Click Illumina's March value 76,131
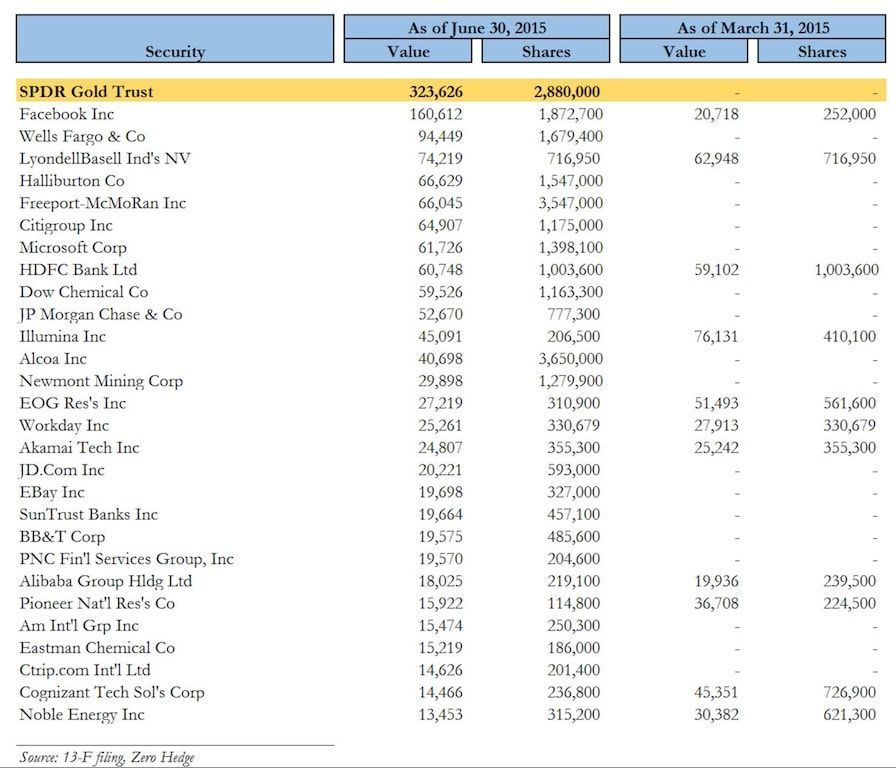This screenshot has height=768, width=896. pyautogui.click(x=718, y=336)
